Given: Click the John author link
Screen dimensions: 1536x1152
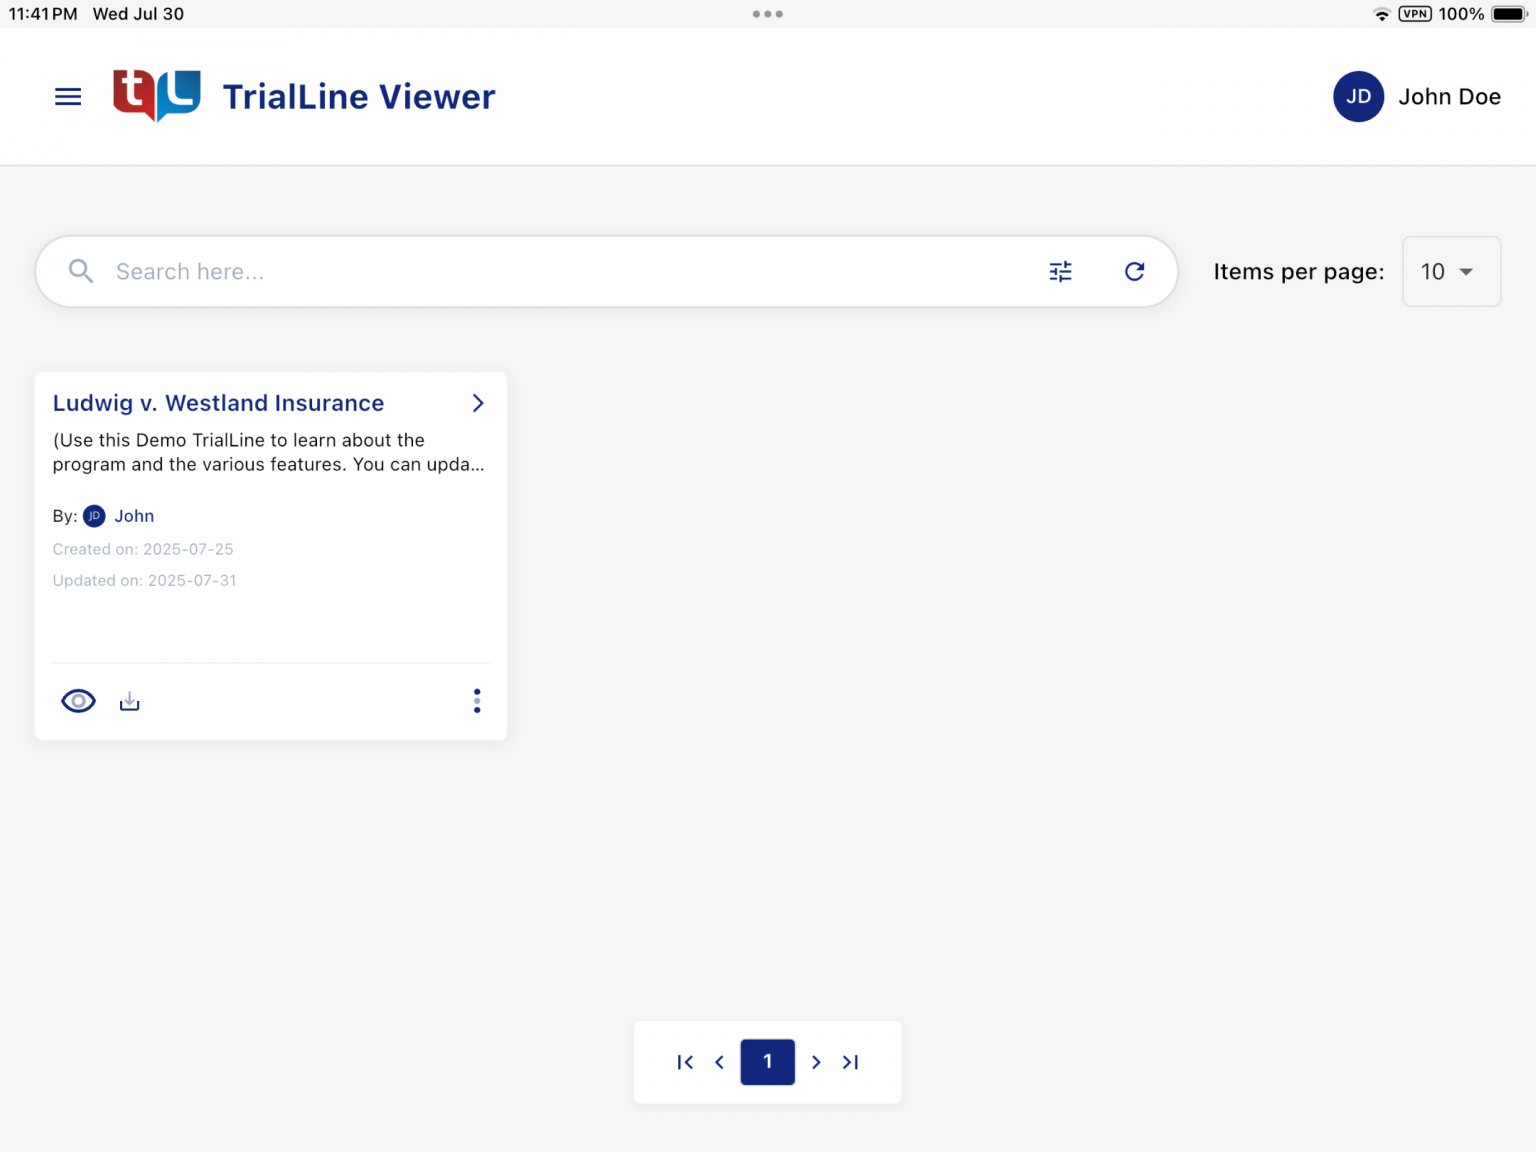Looking at the screenshot, I should pos(134,516).
